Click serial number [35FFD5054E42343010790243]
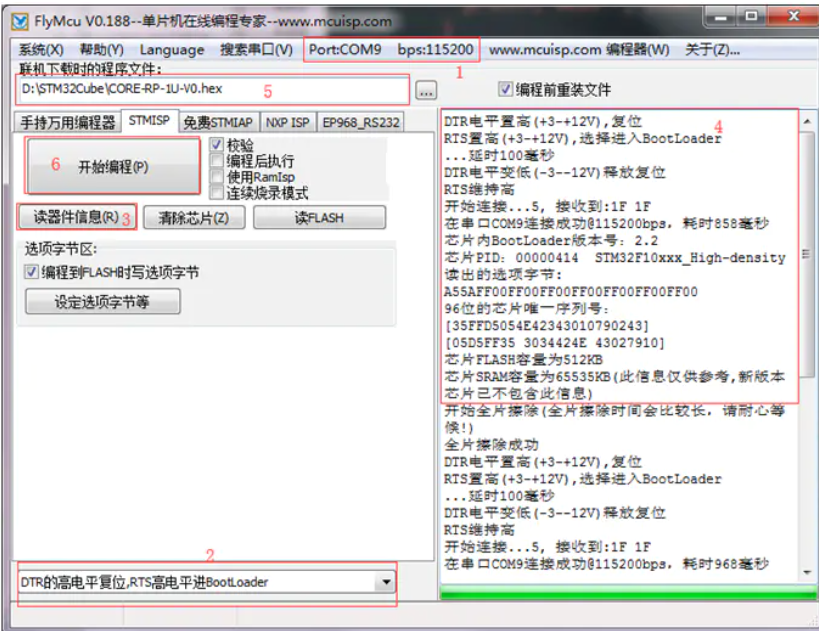The image size is (819, 631). [x=546, y=326]
